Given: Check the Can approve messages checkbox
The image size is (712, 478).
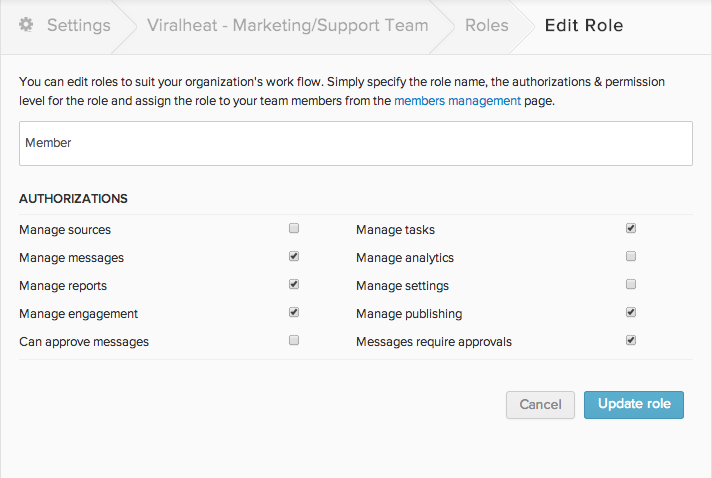Looking at the screenshot, I should click(x=294, y=340).
